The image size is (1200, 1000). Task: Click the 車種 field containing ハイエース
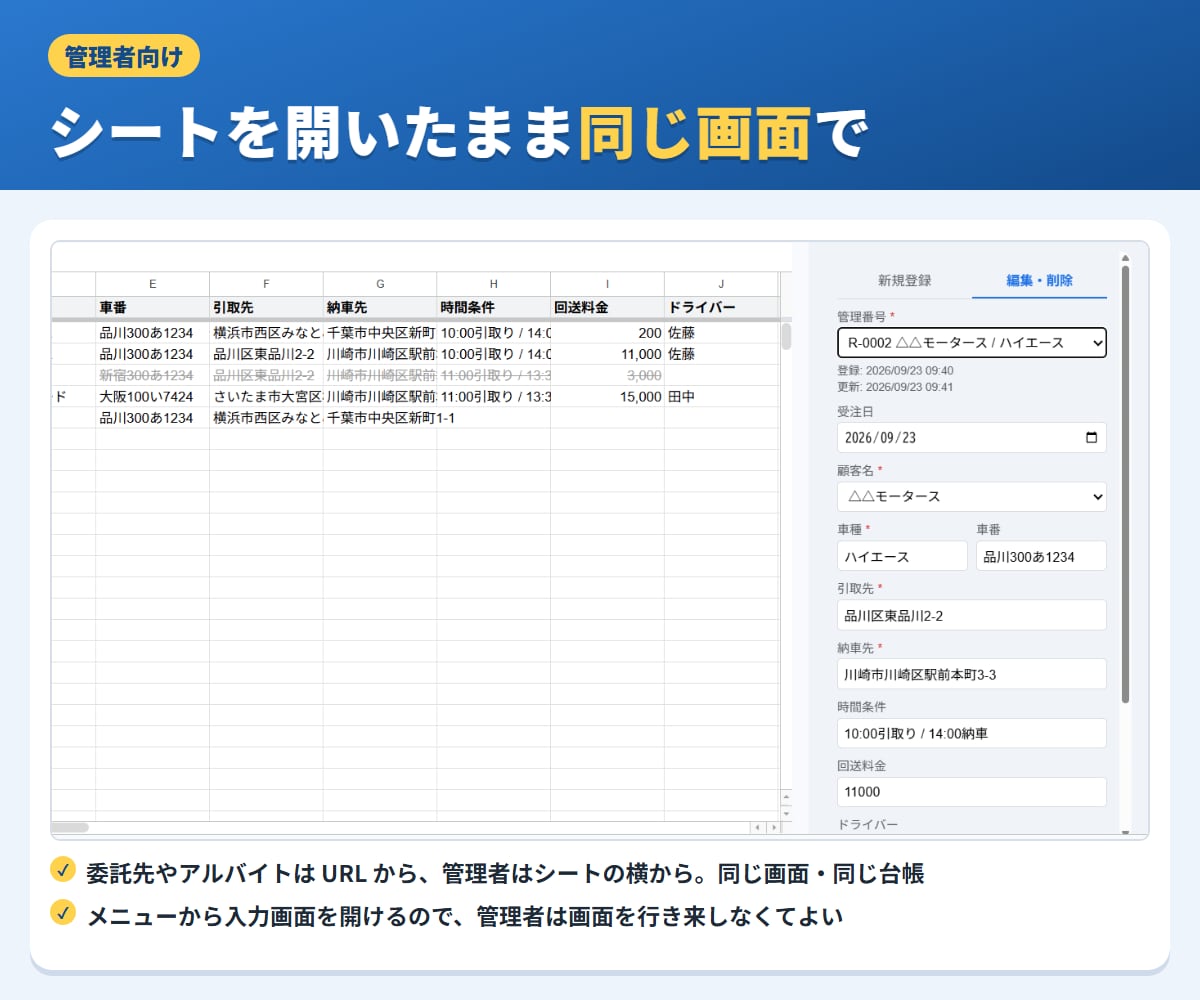902,556
